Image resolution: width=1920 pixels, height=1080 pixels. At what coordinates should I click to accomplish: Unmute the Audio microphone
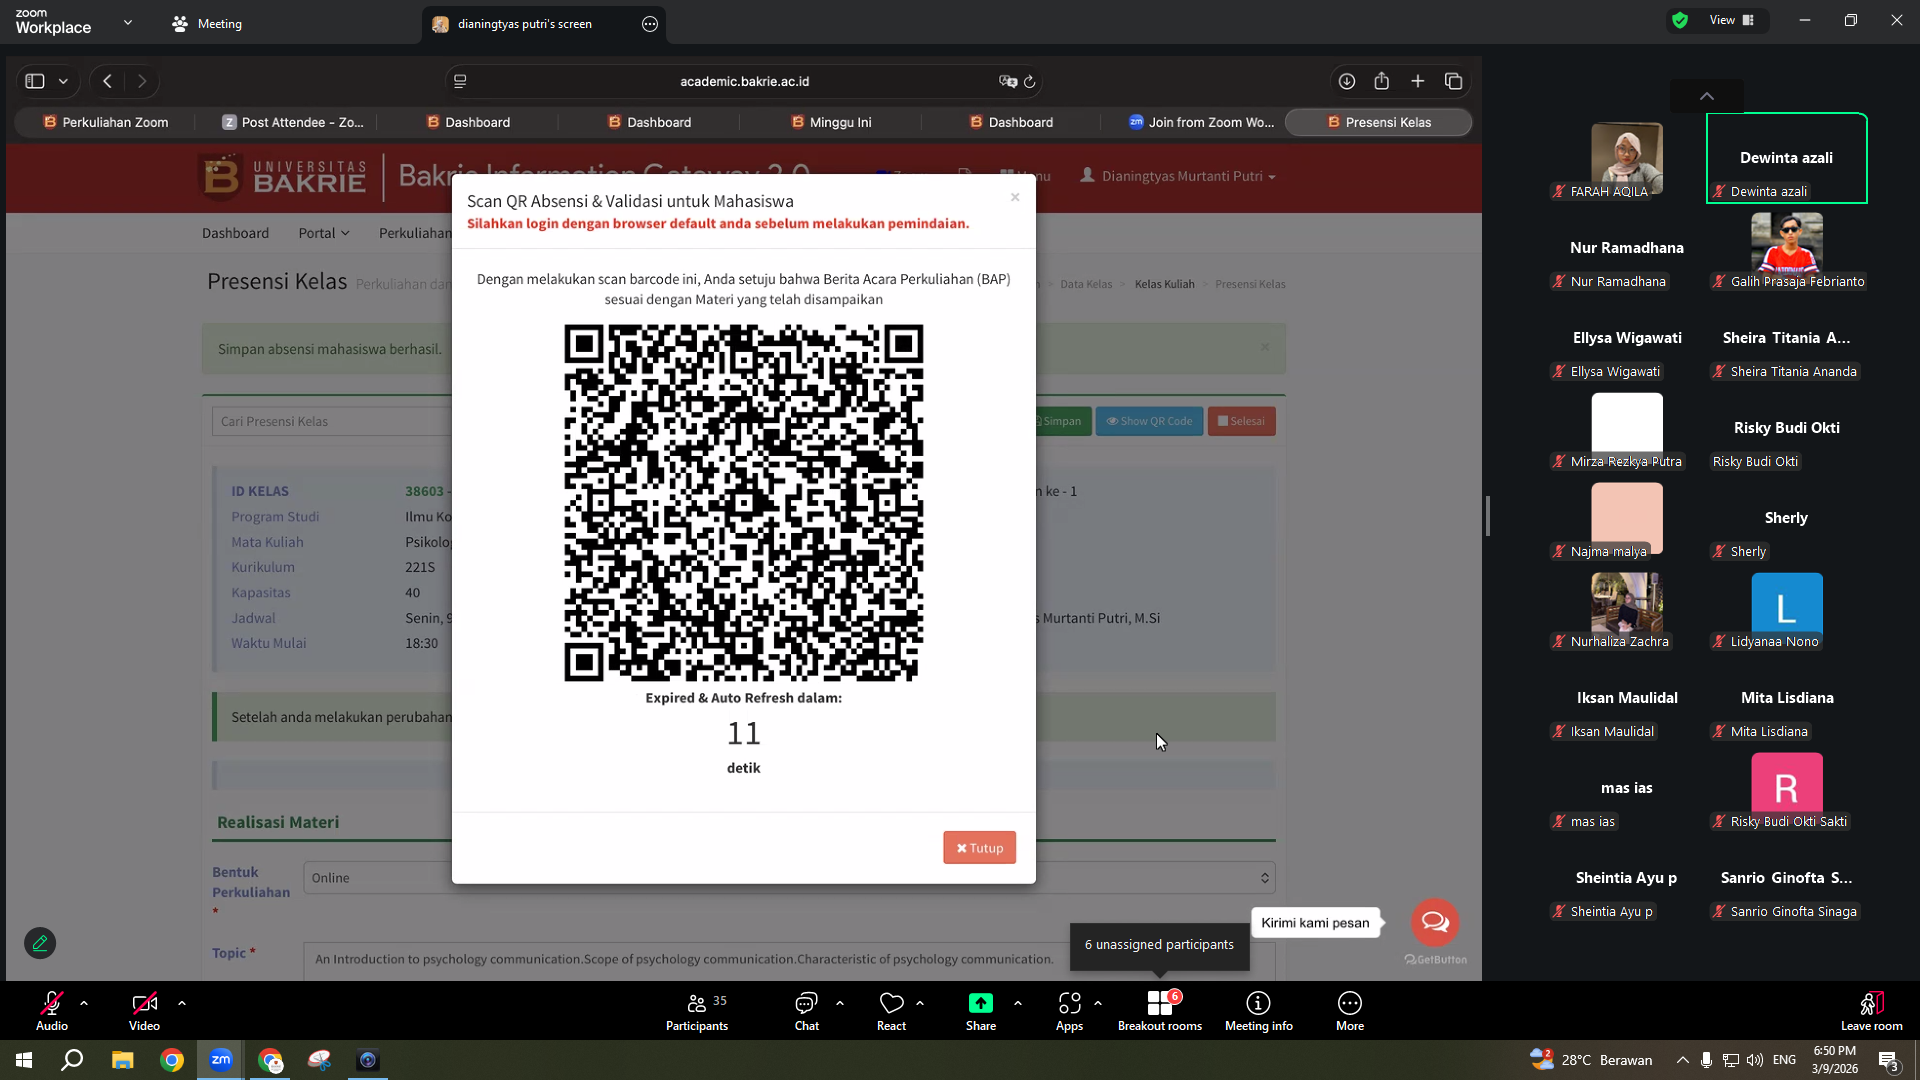[x=52, y=1011]
